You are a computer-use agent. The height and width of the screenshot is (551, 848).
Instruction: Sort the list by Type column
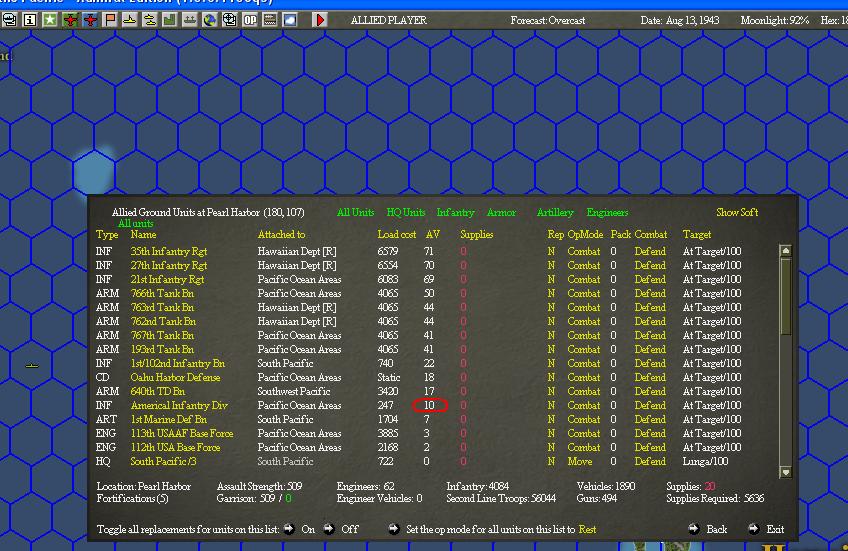[x=107, y=235]
